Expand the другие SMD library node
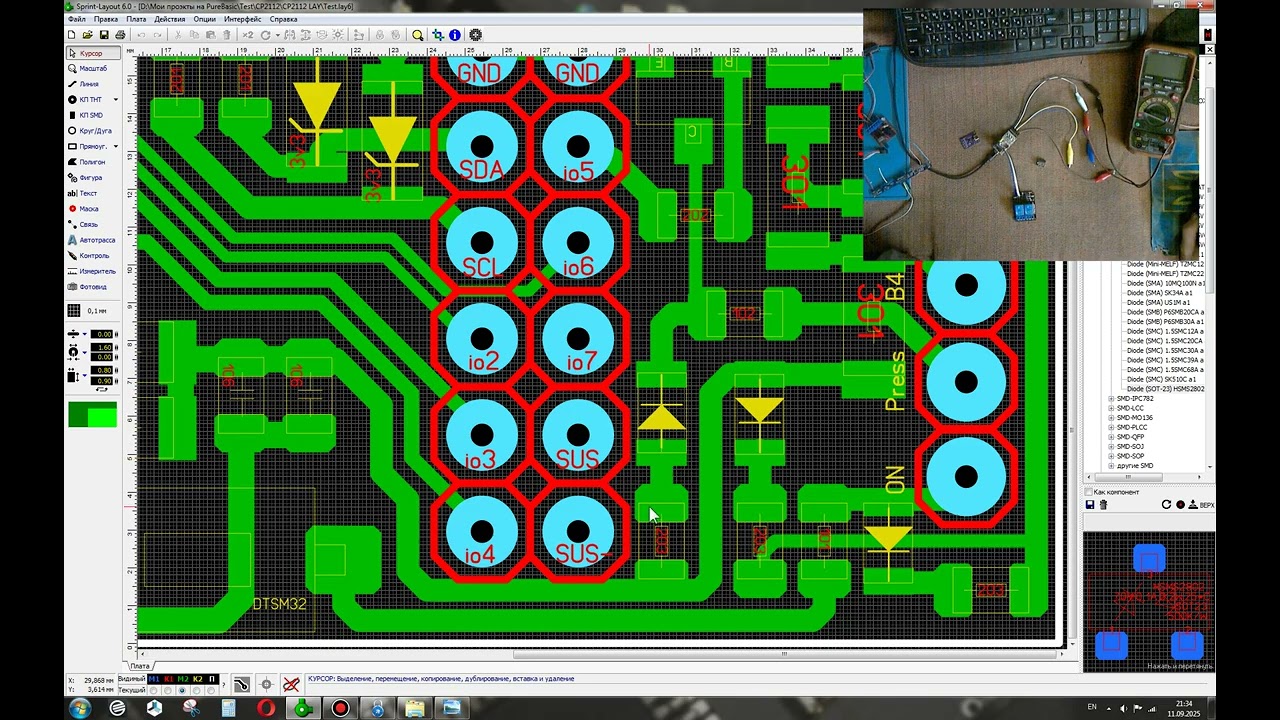 pos(1111,466)
